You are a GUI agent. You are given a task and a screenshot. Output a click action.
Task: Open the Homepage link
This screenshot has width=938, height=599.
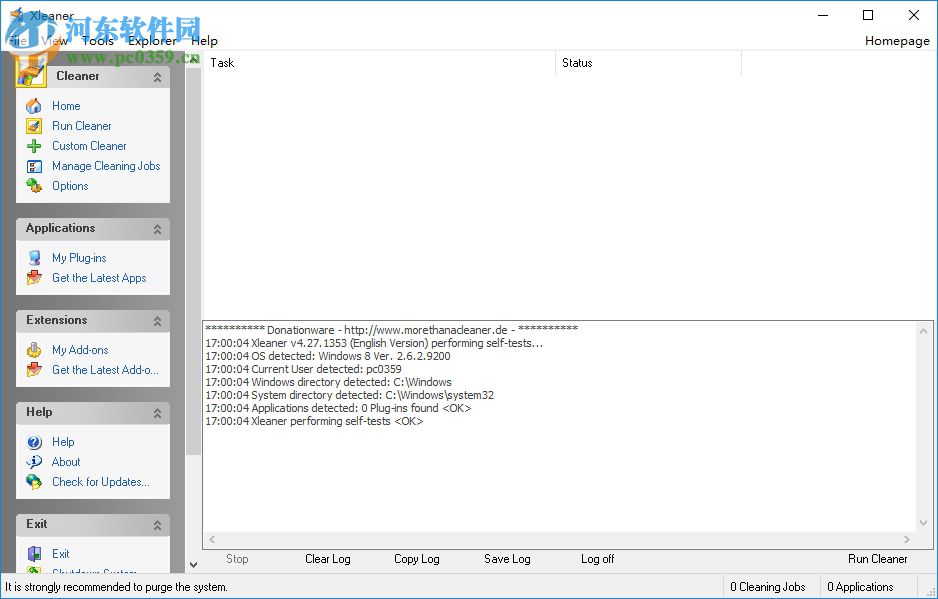pyautogui.click(x=896, y=40)
